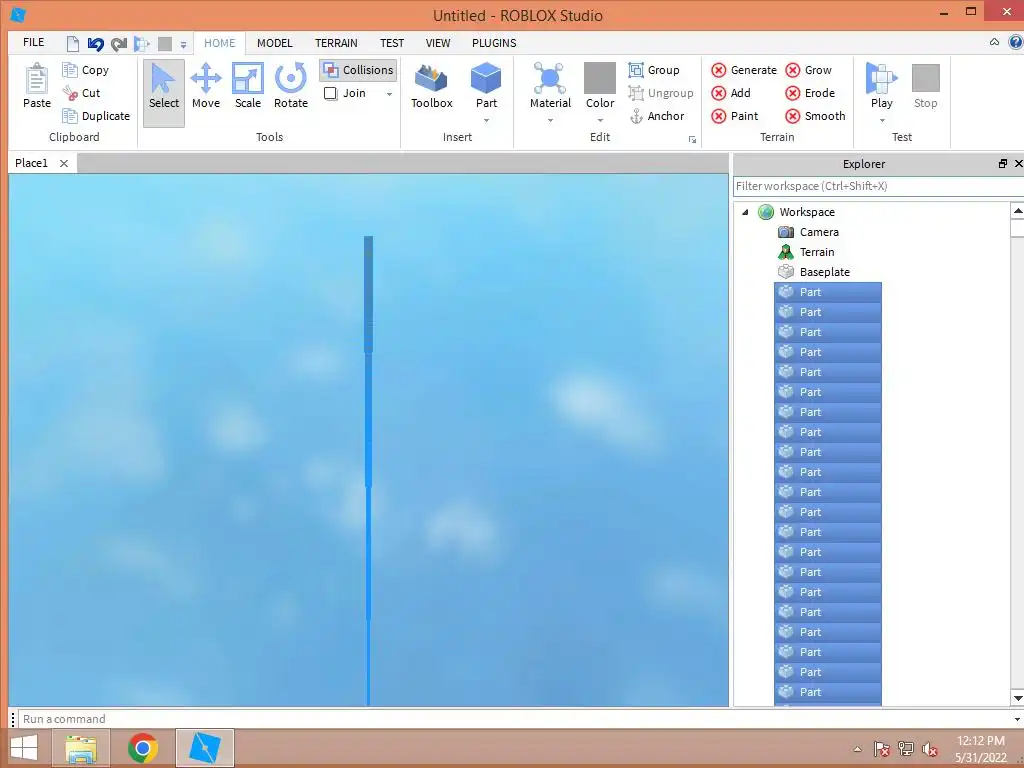Group the selected parts
Viewport: 1024px width, 768px height.
(x=654, y=70)
